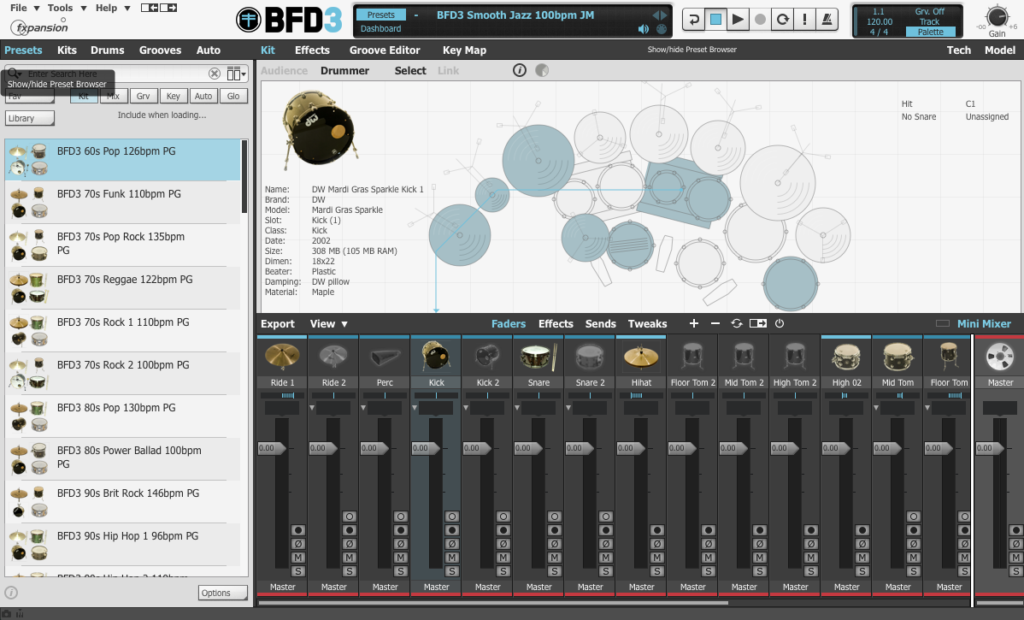Image resolution: width=1024 pixels, height=620 pixels.
Task: Click the info icon beside Link
Action: [x=519, y=70]
